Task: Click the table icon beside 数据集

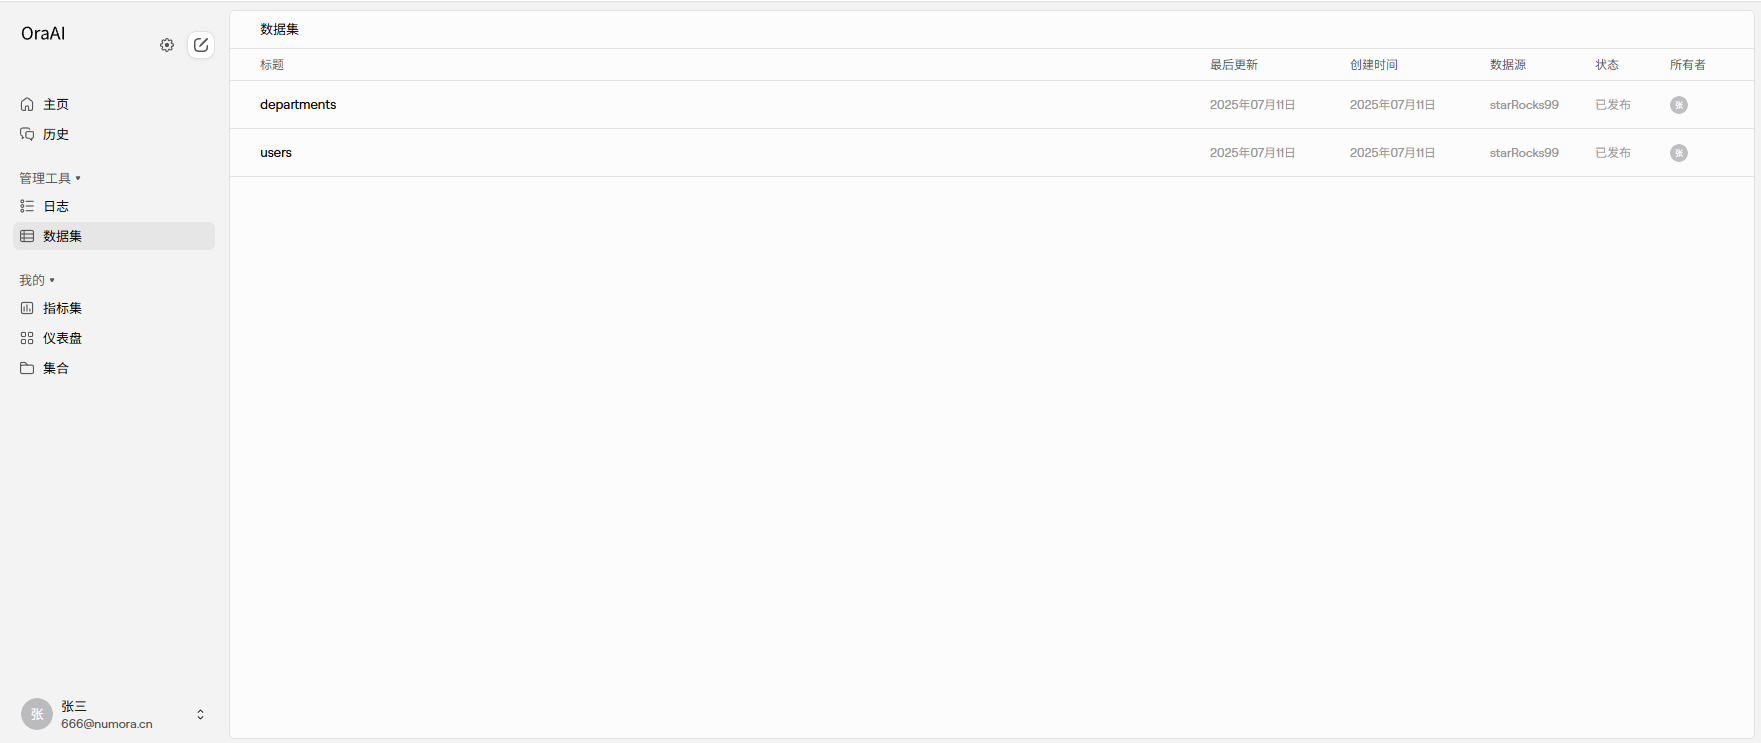Action: coord(27,236)
